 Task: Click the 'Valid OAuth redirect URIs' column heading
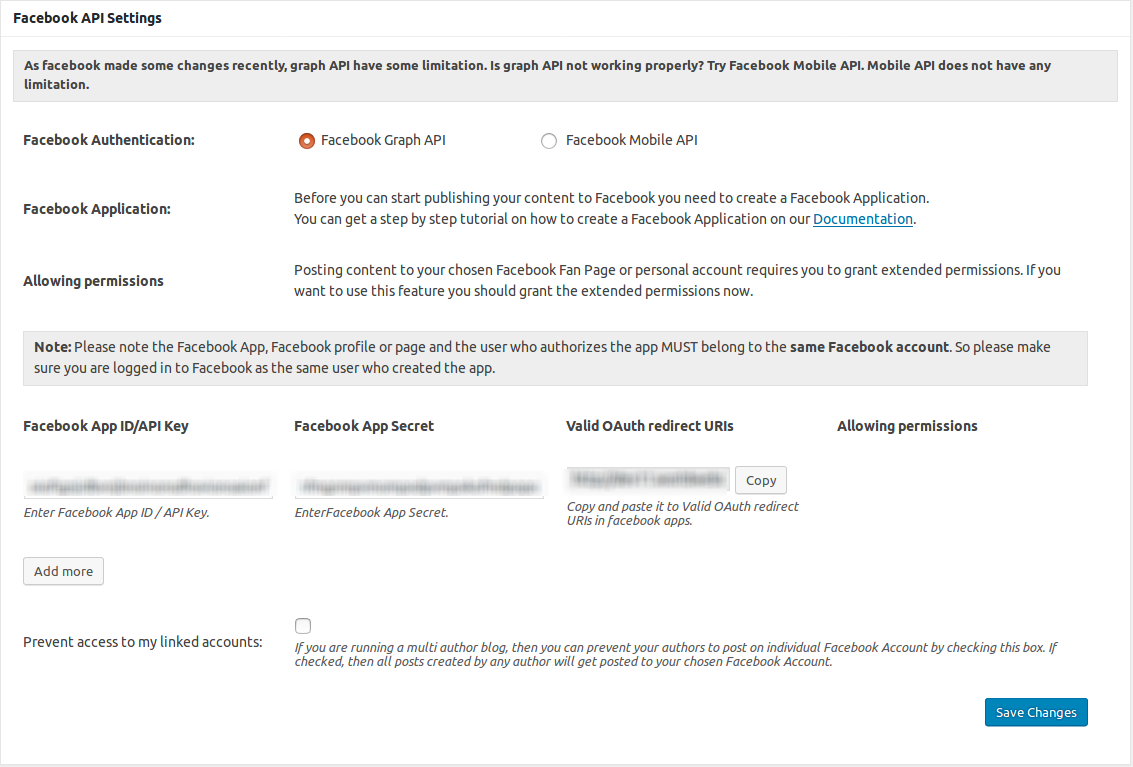[x=649, y=426]
